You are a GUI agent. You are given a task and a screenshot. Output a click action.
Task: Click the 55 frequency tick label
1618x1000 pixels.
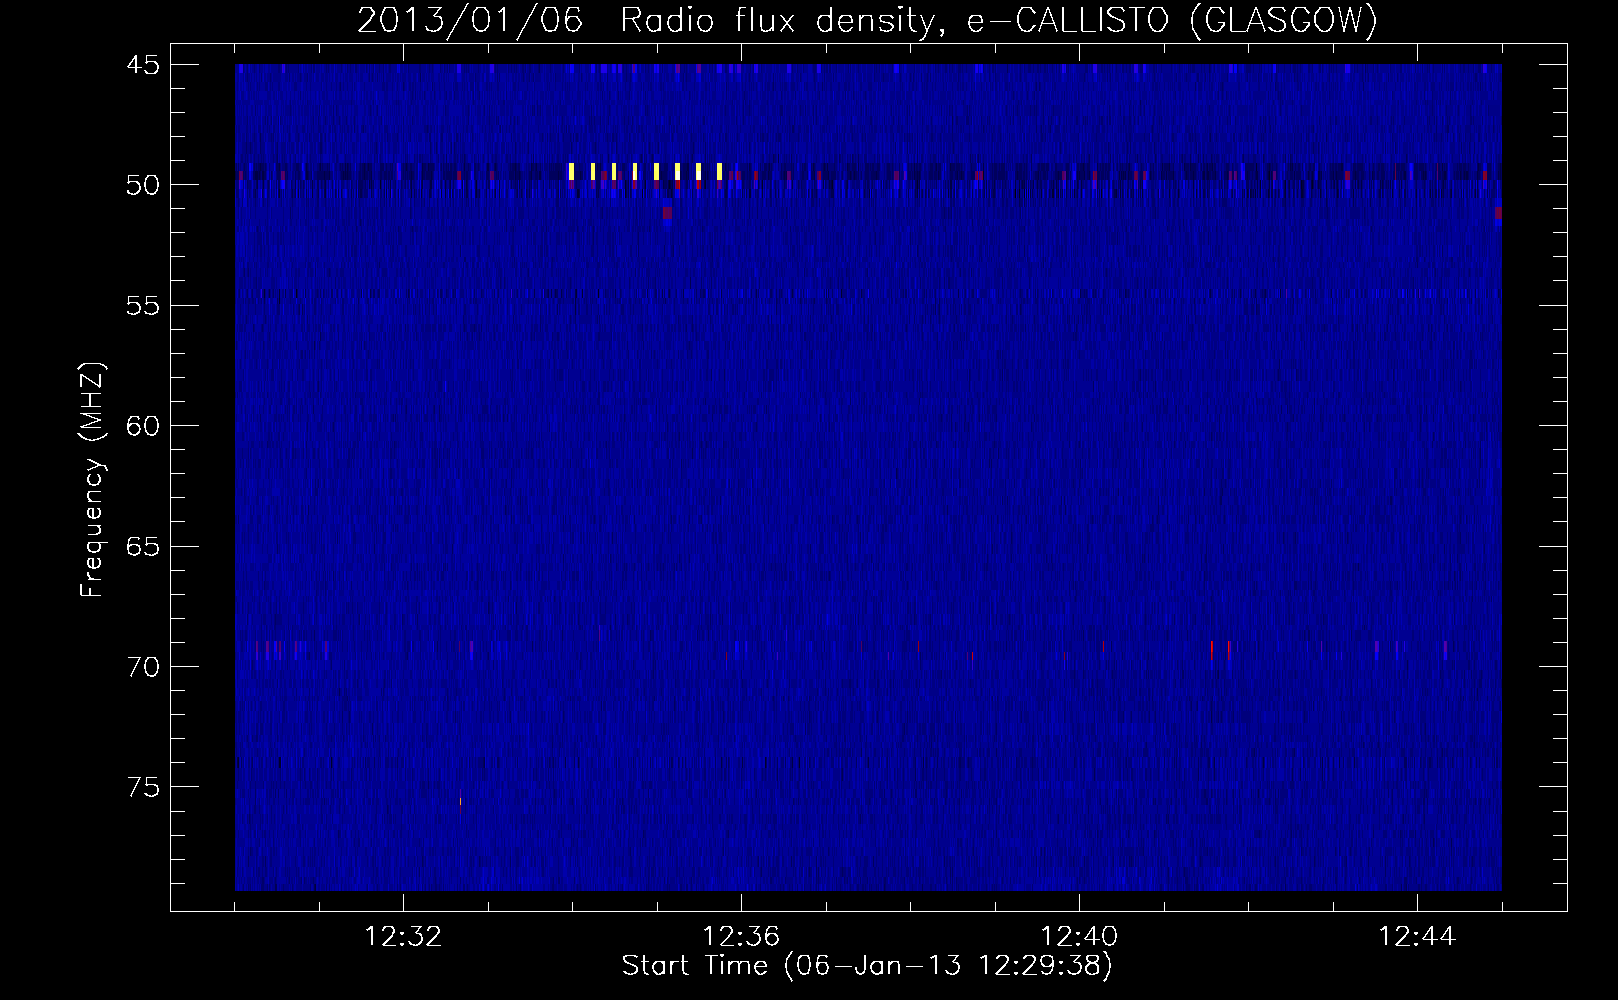click(143, 306)
